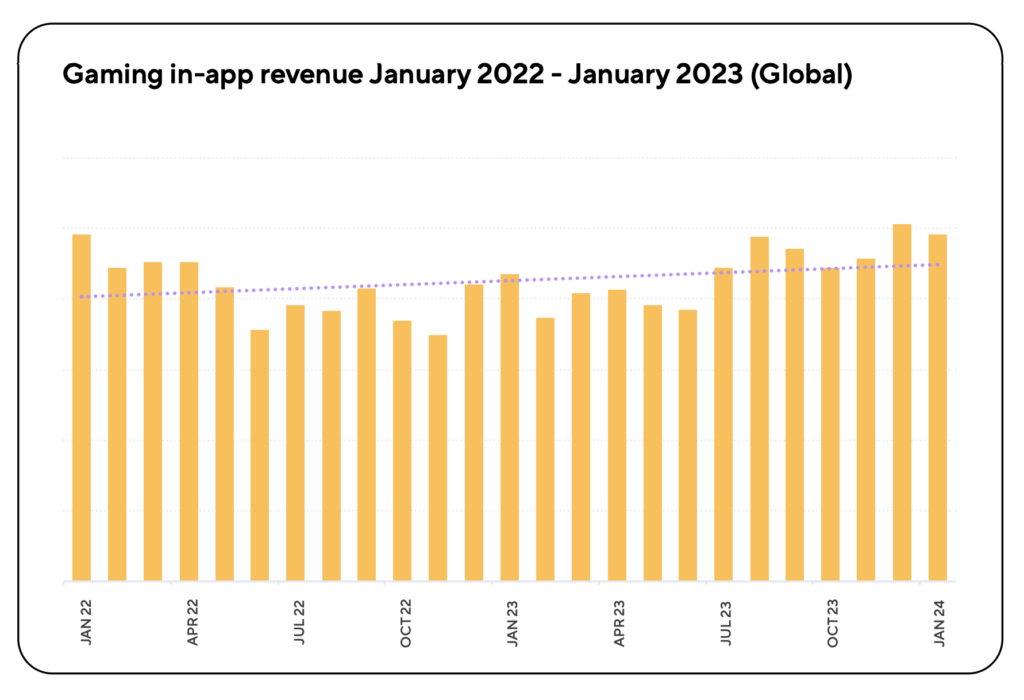Click the chart title text
This screenshot has height=700, width=1024.
pyautogui.click(x=457, y=75)
